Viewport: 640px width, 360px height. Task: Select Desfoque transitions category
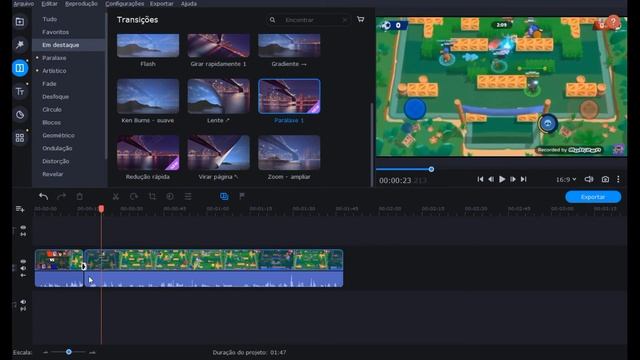click(56, 97)
